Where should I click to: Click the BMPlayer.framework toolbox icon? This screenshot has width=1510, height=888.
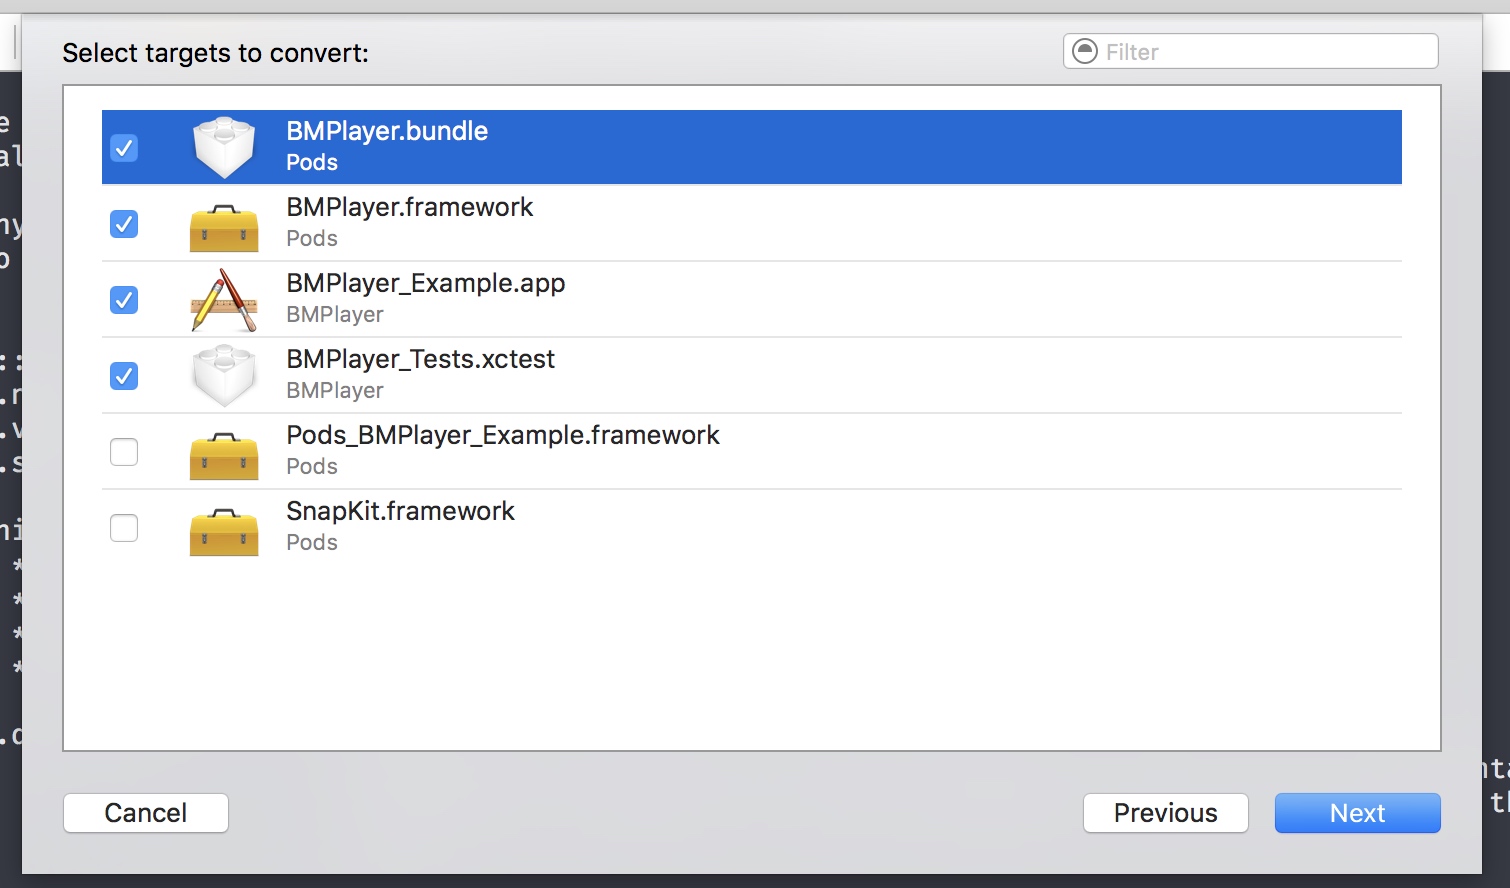(224, 227)
